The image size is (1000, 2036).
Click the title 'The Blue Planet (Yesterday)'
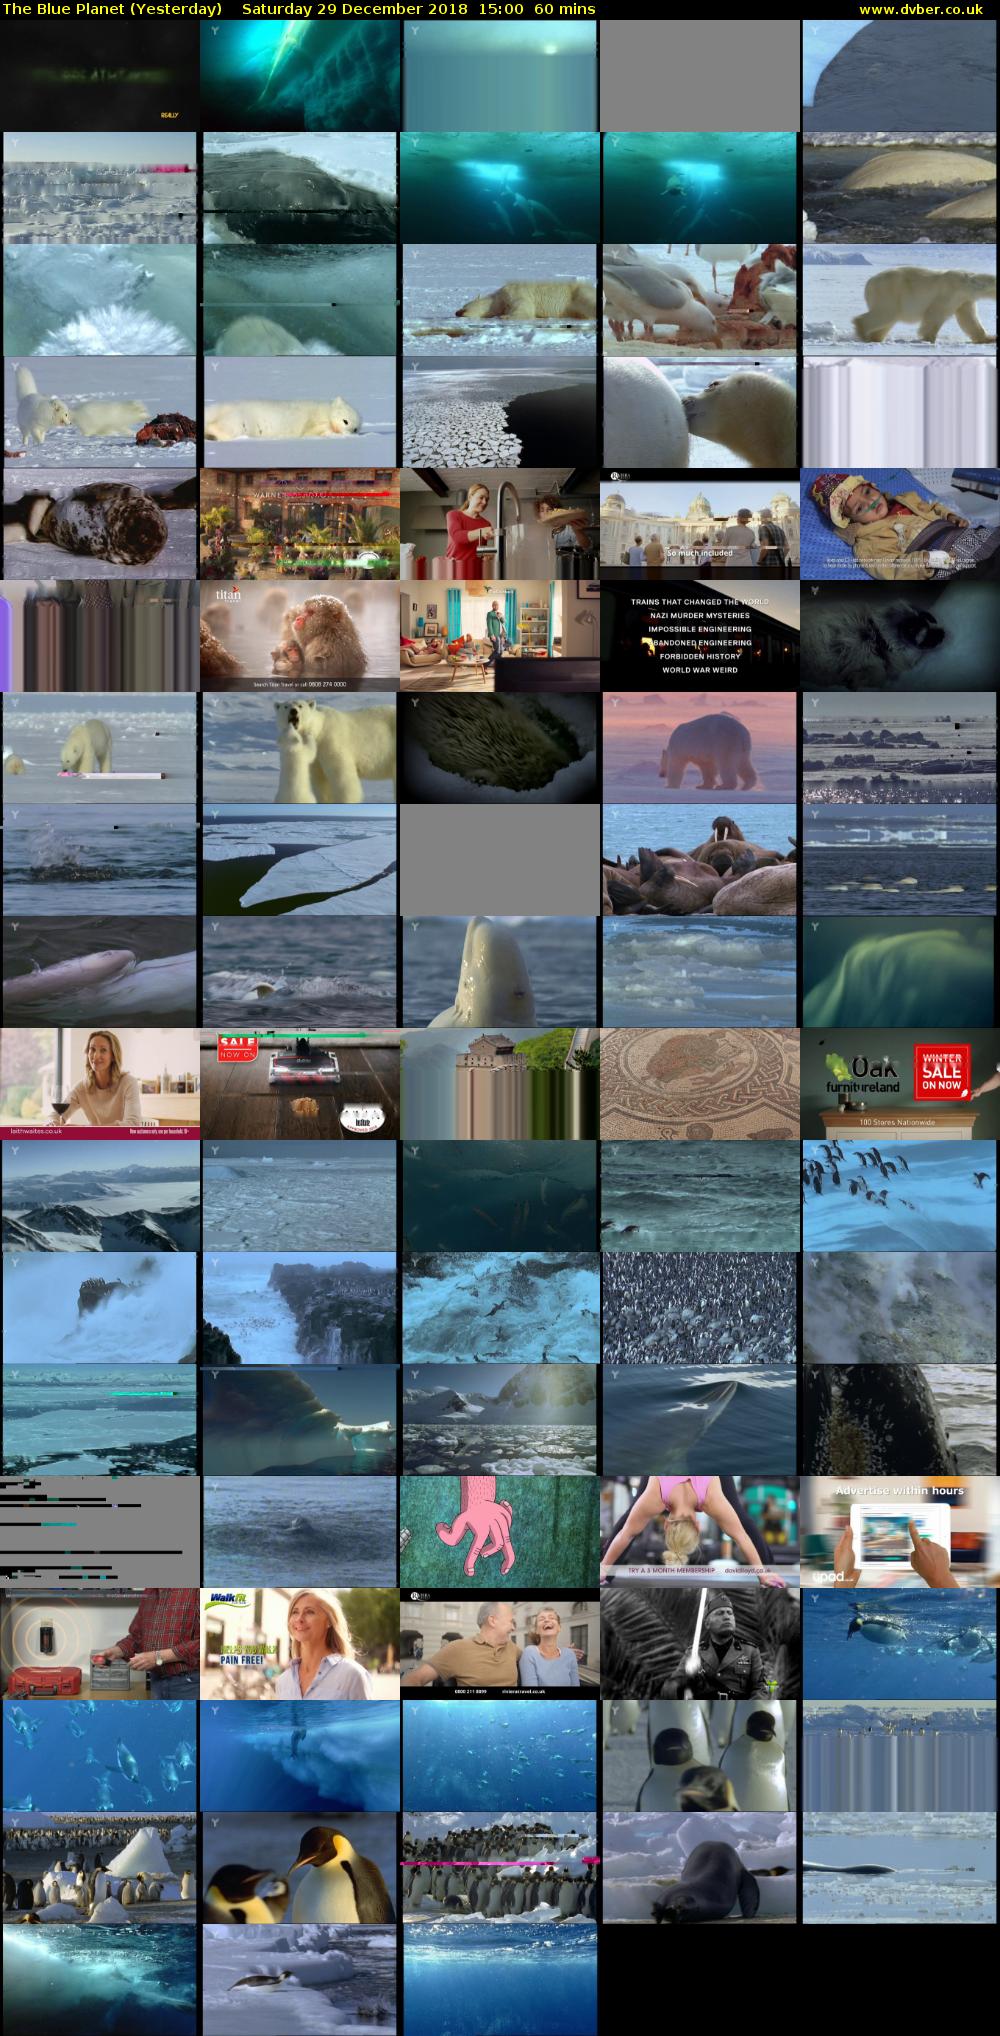tap(112, 9)
